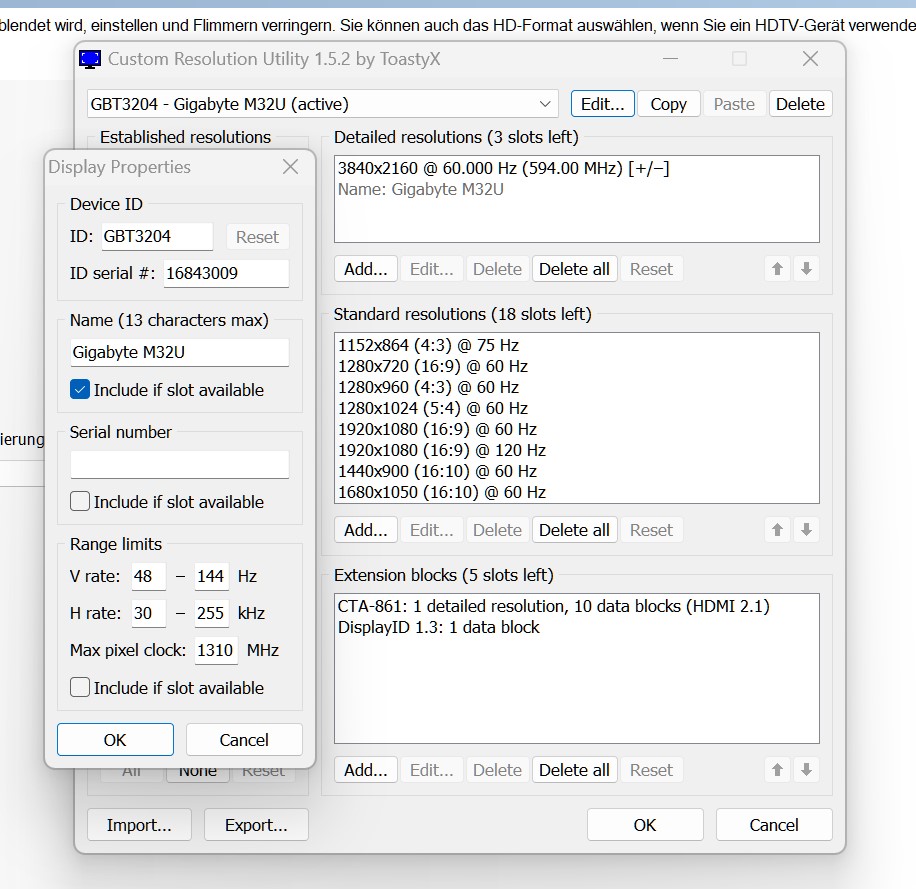The height and width of the screenshot is (889, 916).
Task: Click the ID serial number field
Action: (x=226, y=273)
